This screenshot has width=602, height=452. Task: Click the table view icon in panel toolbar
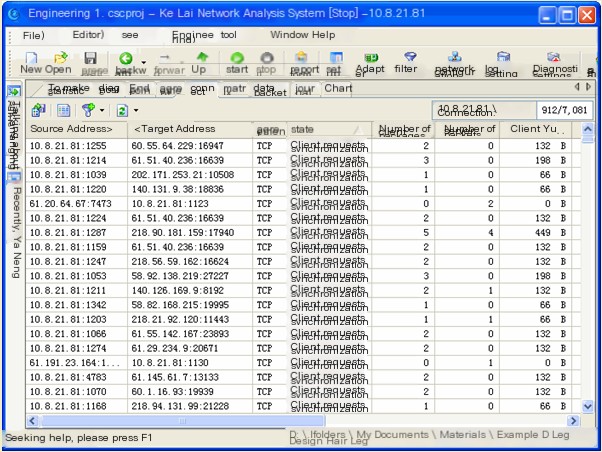(x=63, y=110)
